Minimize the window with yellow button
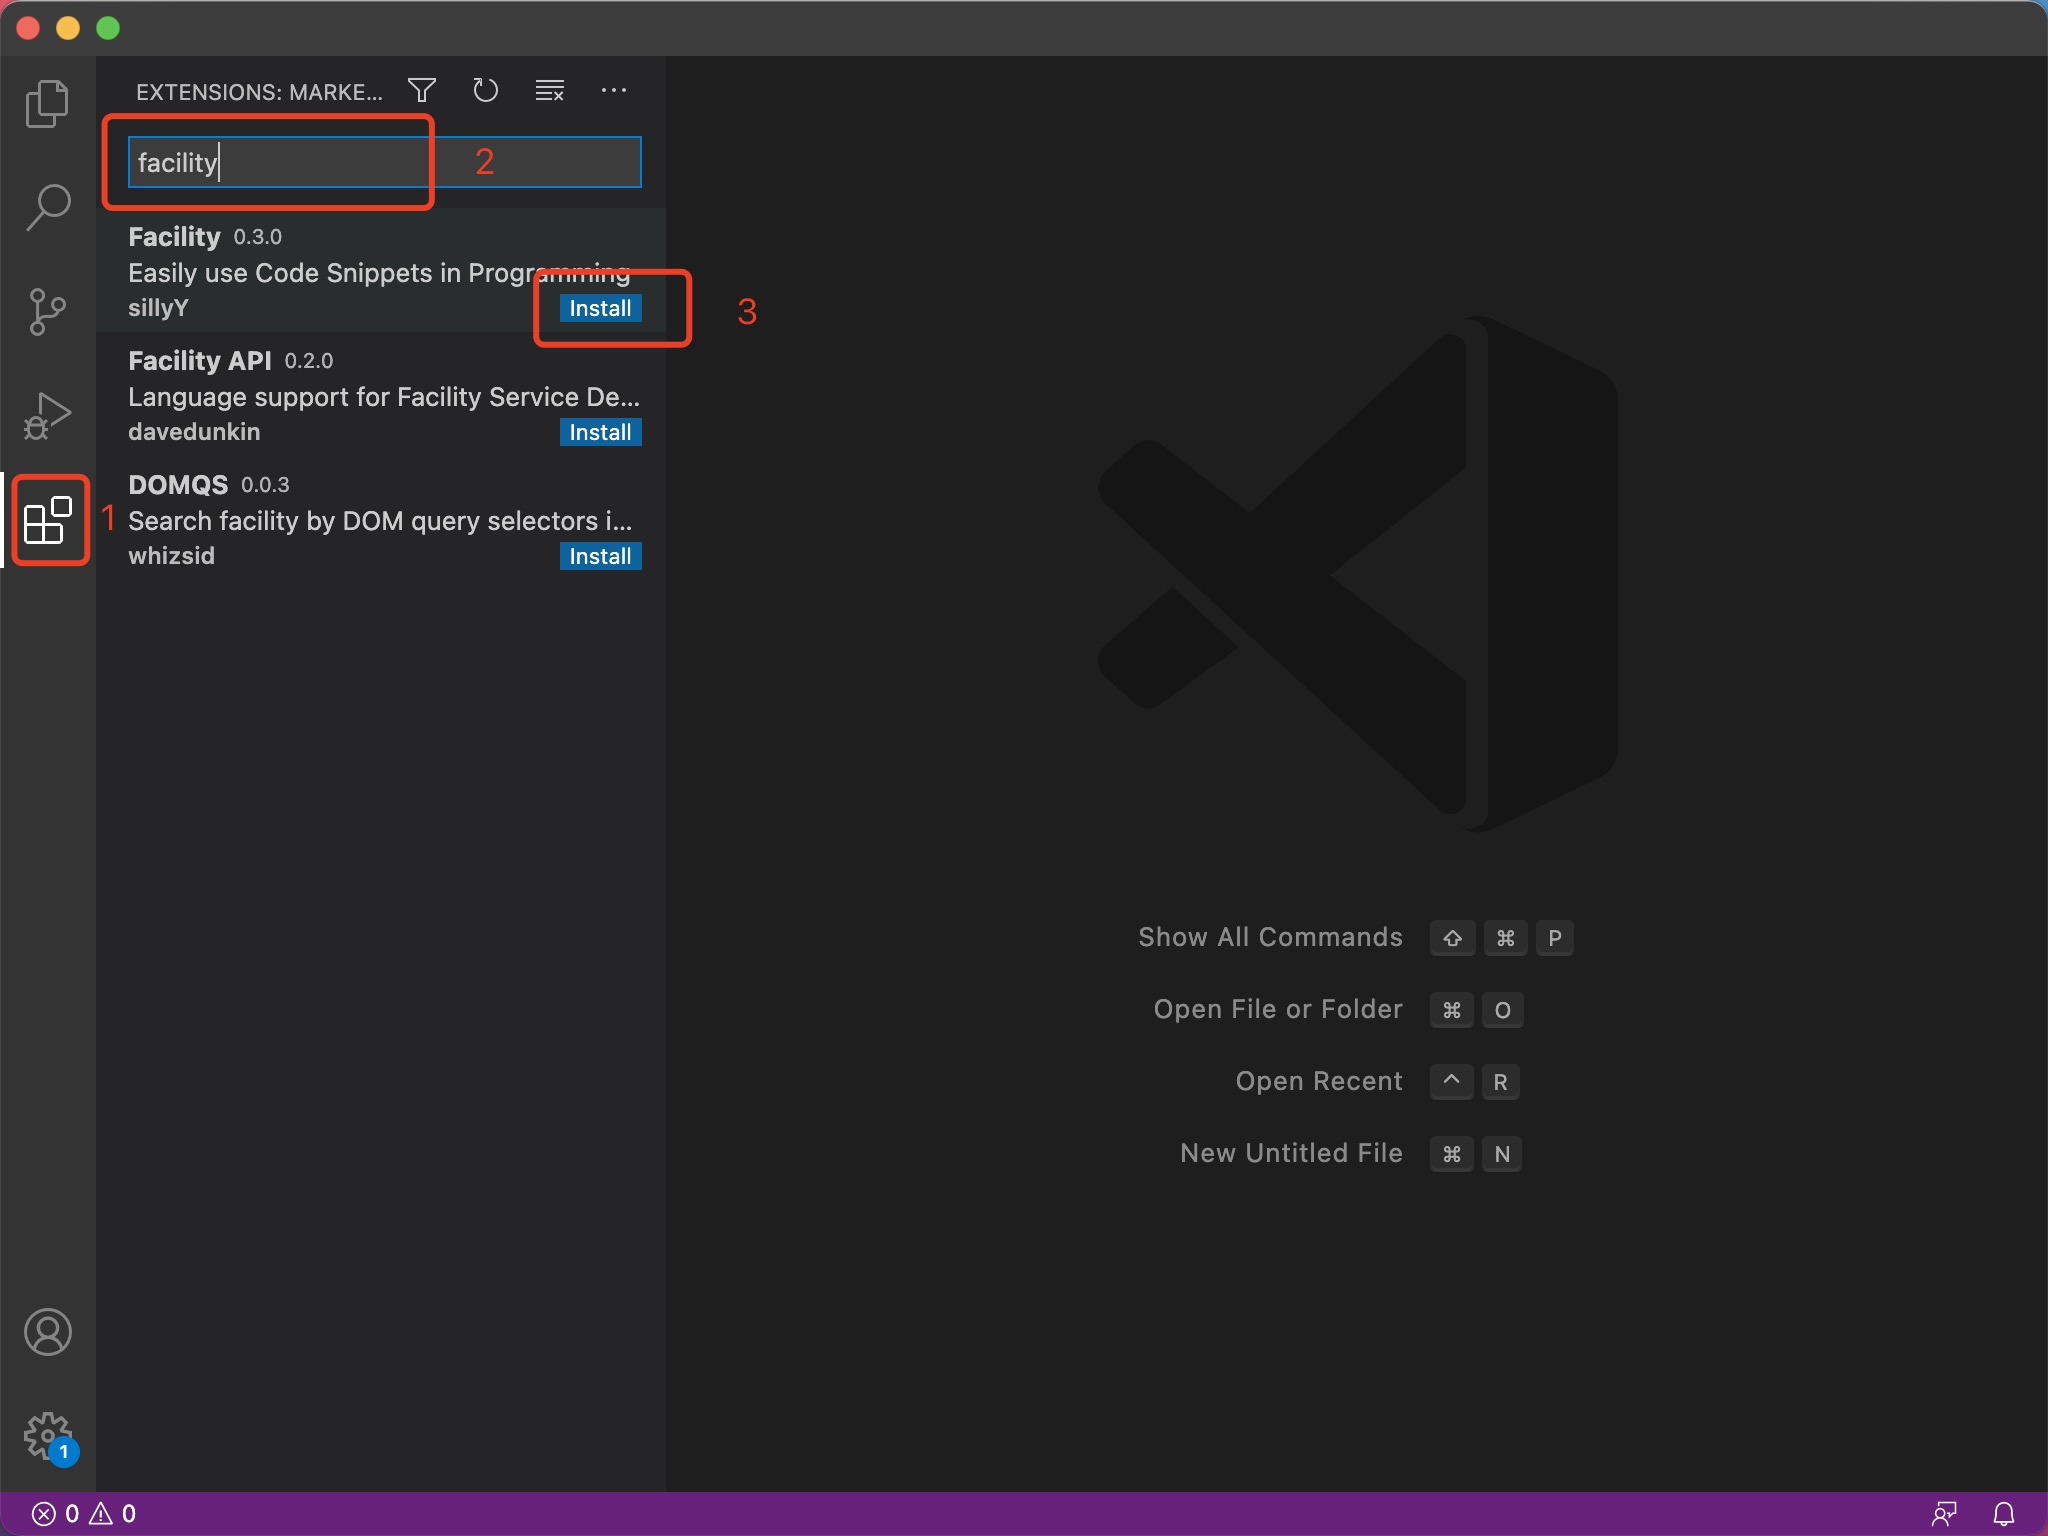Screen dimensions: 2048x1536 68,28
